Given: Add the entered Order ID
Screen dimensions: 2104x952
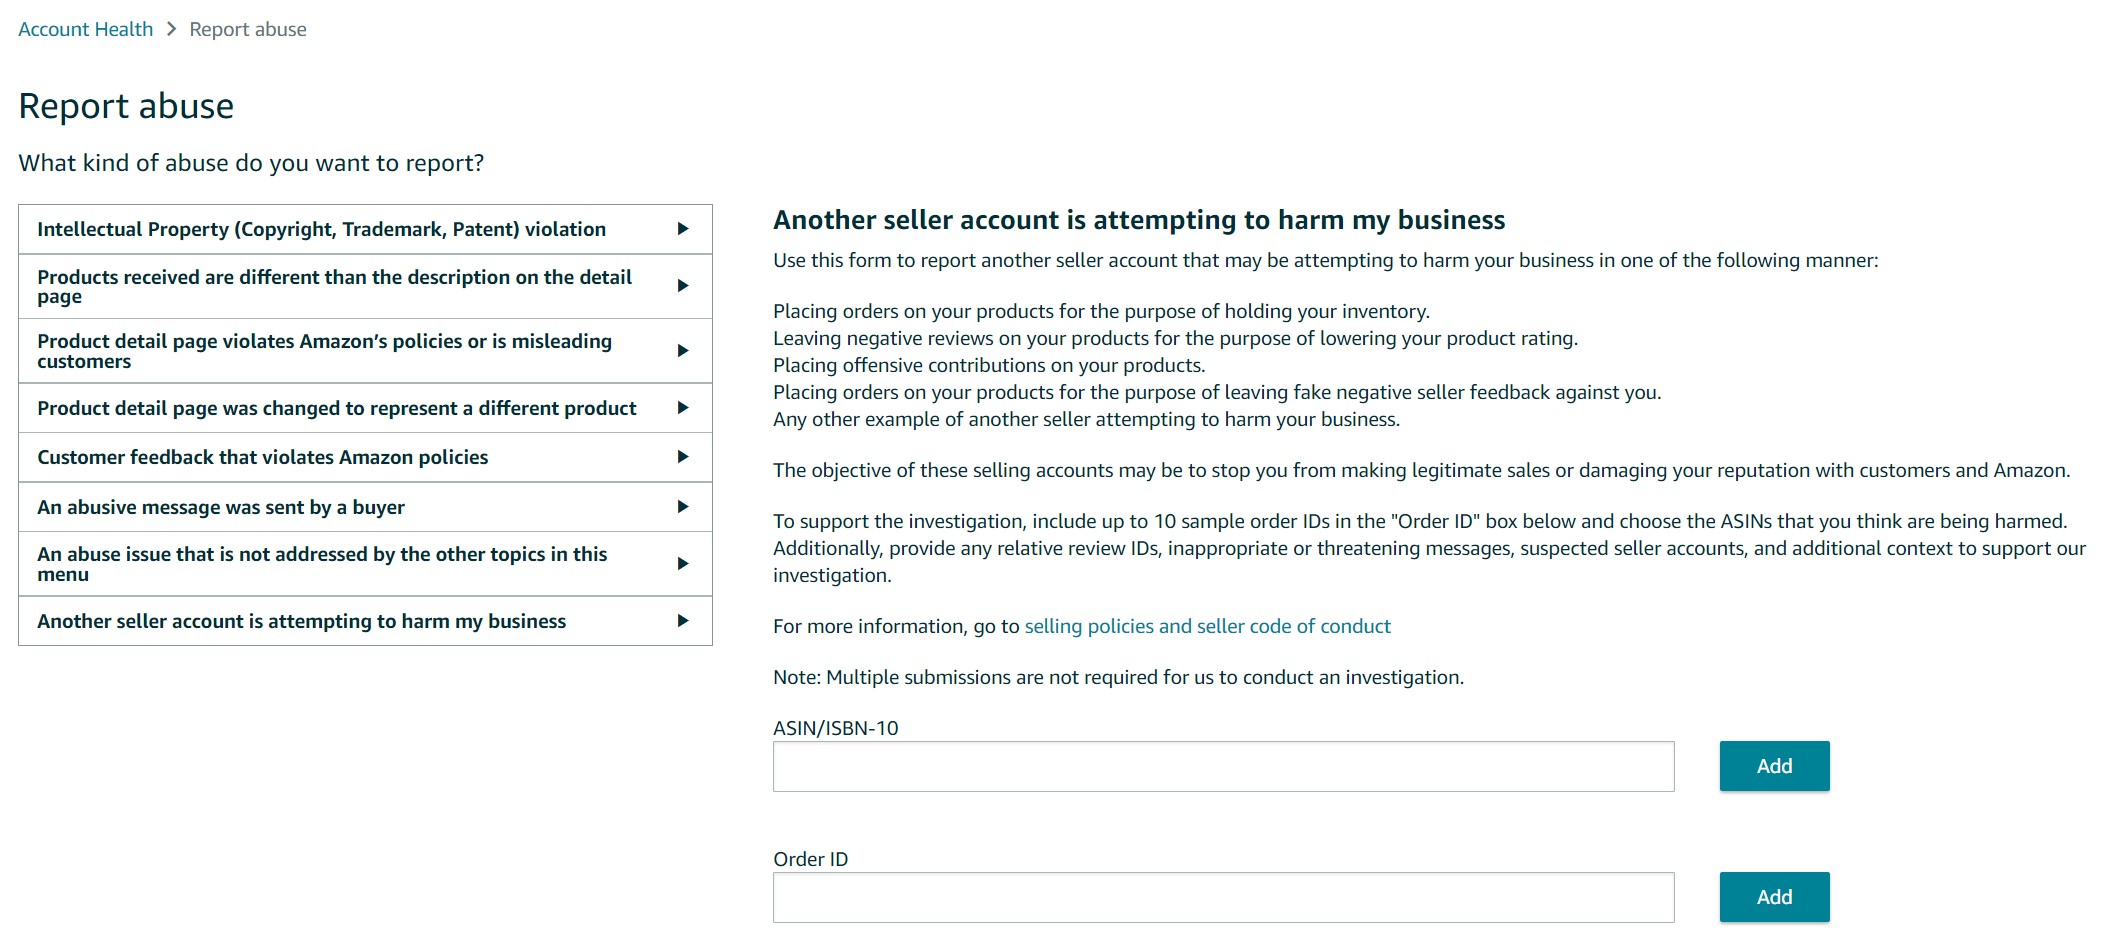Looking at the screenshot, I should coord(1774,897).
